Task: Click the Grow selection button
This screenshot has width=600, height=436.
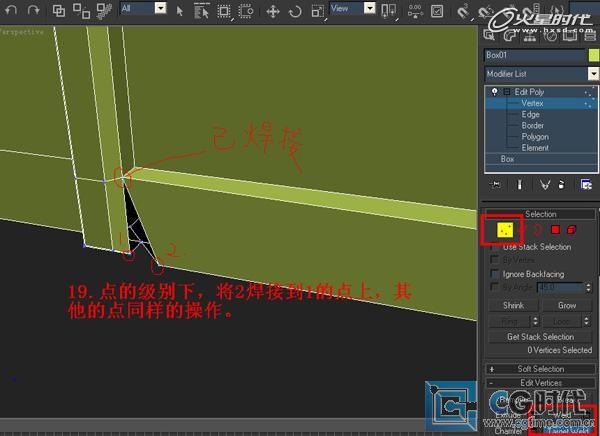Action: pyautogui.click(x=567, y=305)
